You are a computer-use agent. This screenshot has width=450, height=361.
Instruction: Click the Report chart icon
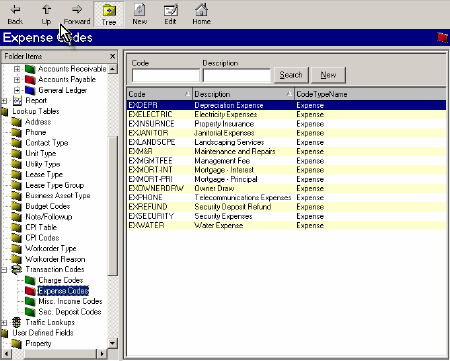coord(17,100)
